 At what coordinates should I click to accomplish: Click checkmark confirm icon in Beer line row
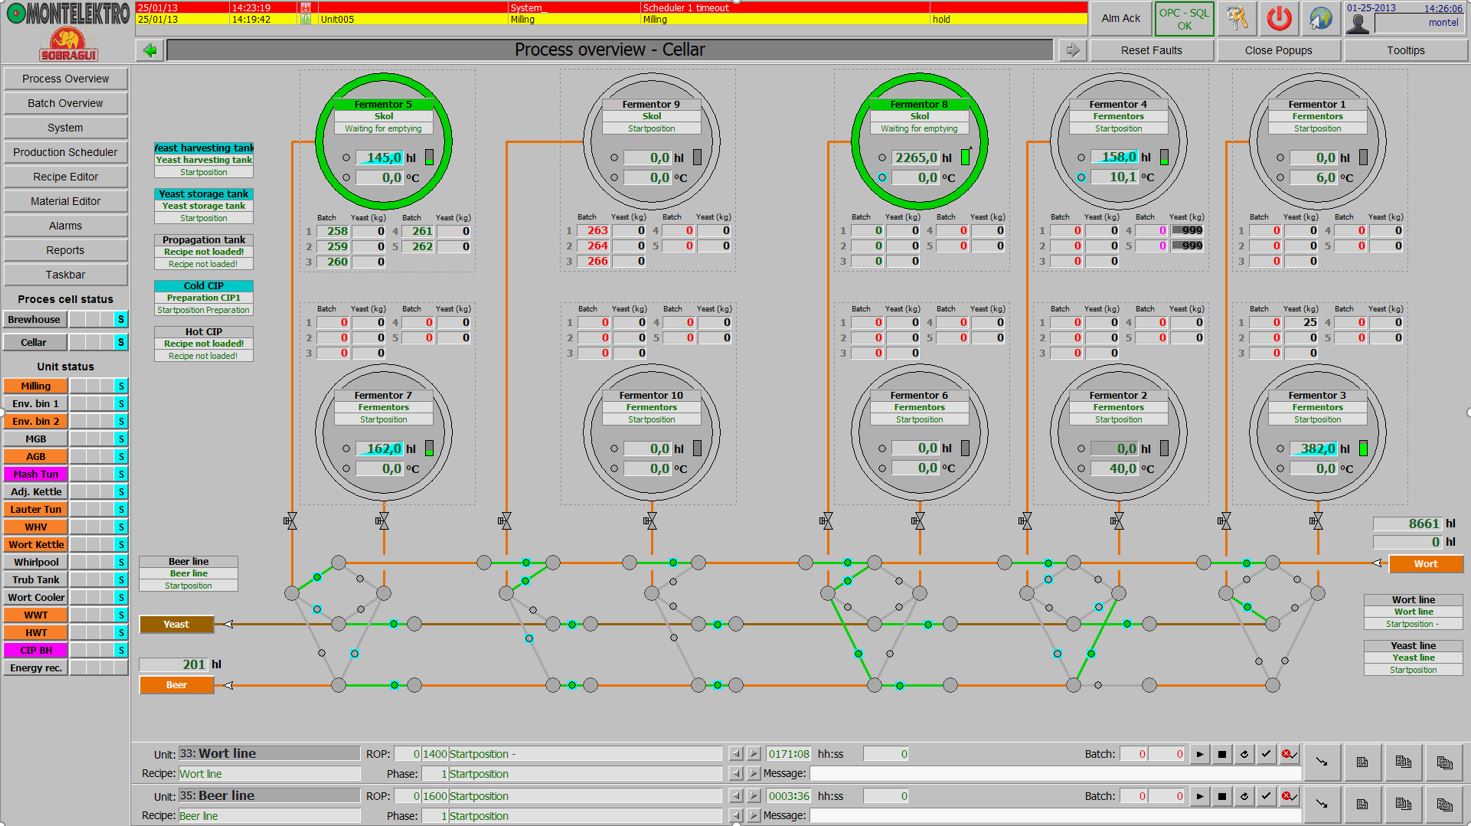pos(1266,797)
